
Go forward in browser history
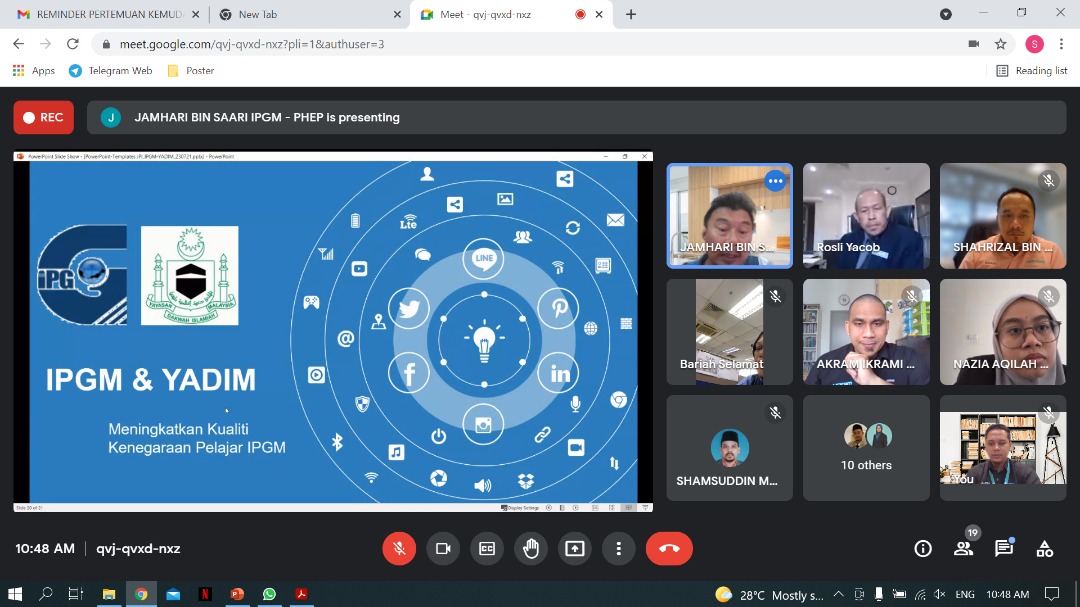pyautogui.click(x=45, y=44)
